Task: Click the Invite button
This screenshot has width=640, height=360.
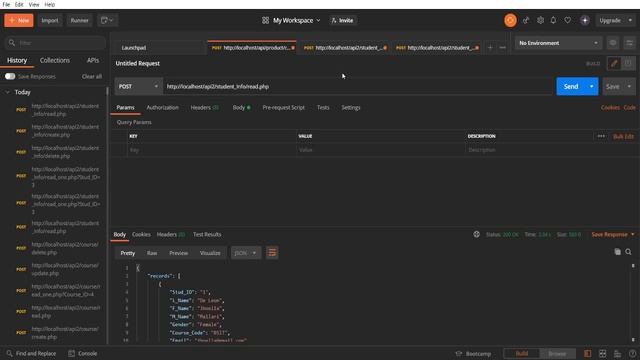Action: (343, 20)
